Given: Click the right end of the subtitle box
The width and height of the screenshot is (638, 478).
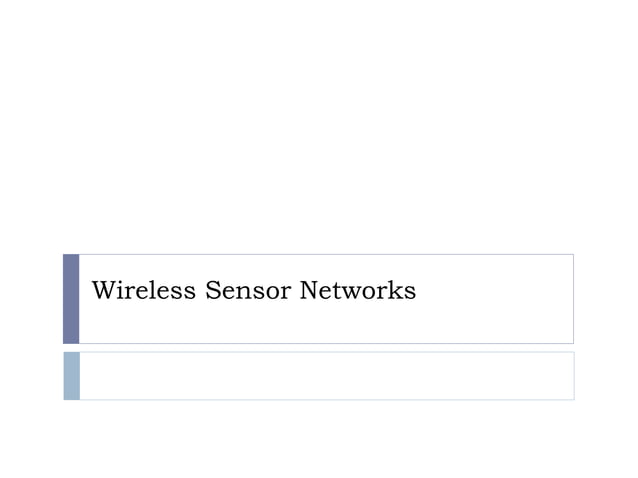Looking at the screenshot, I should point(565,375).
